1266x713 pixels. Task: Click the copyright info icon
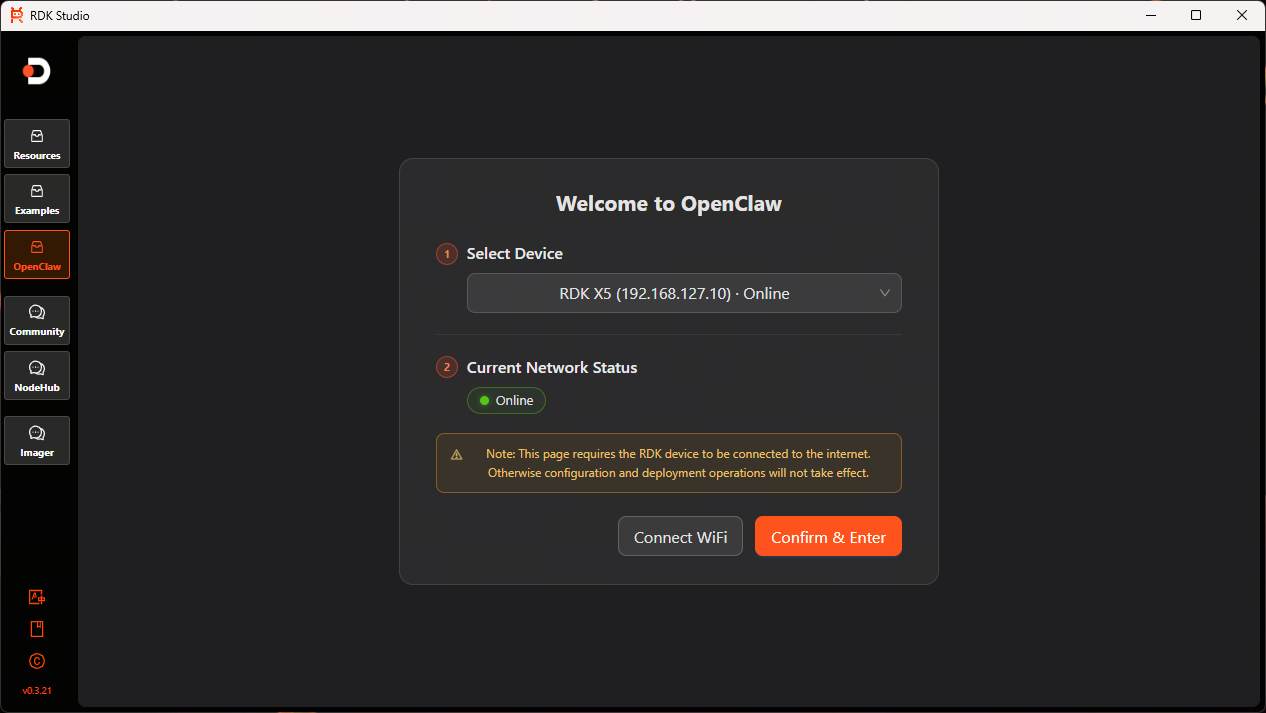tap(37, 661)
